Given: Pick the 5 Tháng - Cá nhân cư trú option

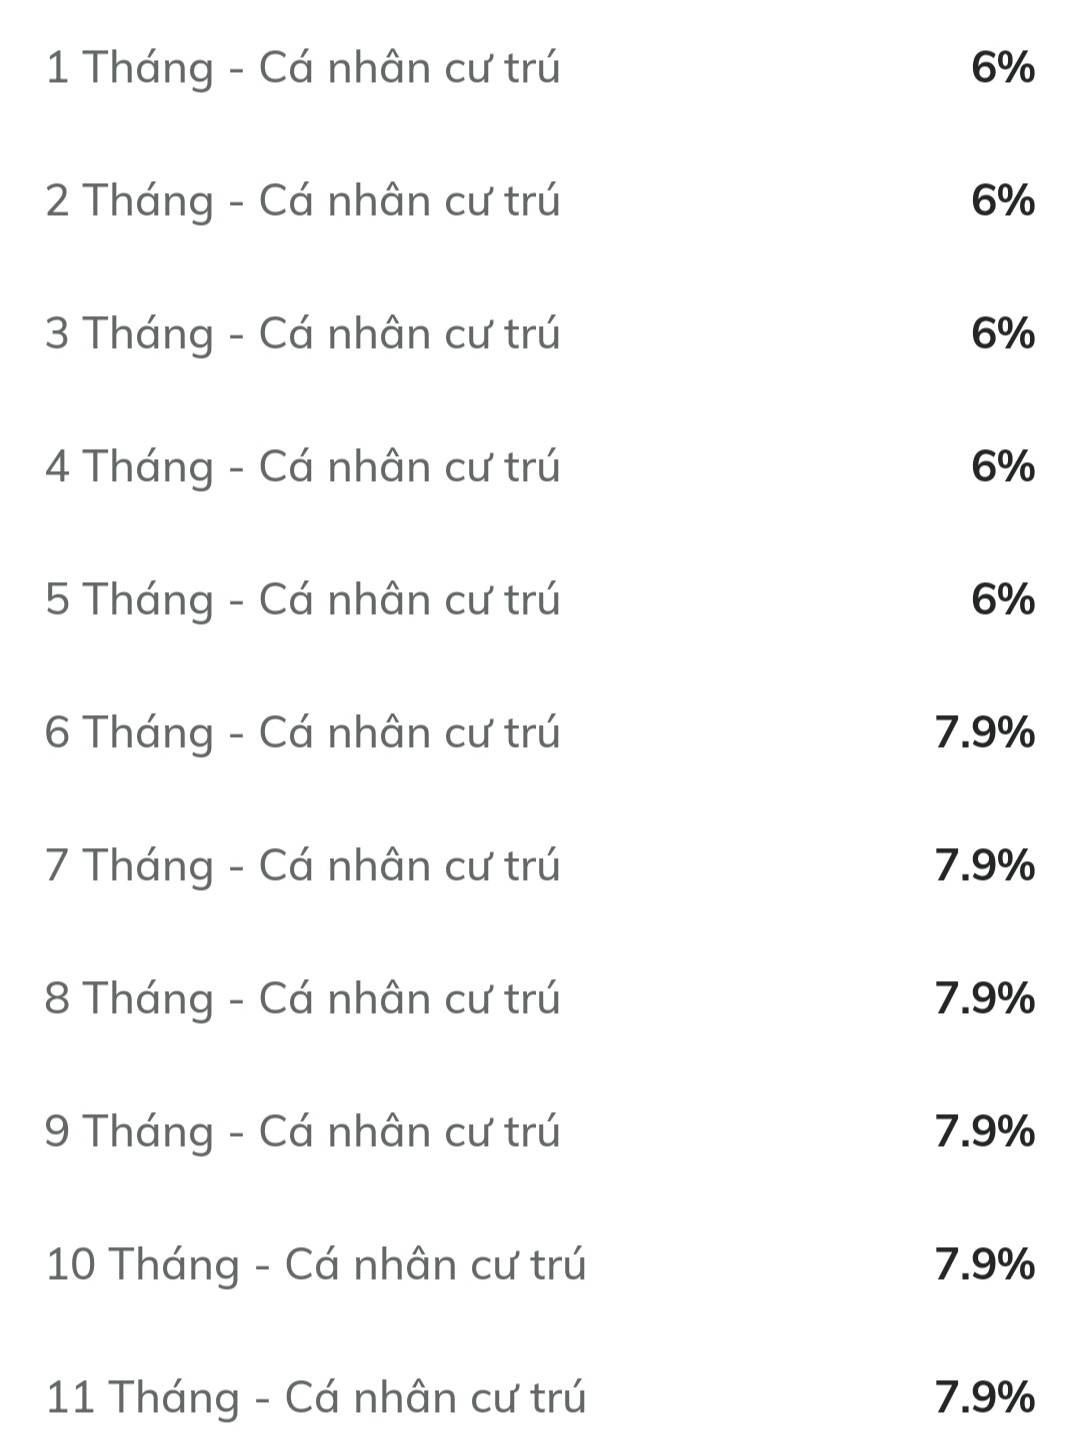Looking at the screenshot, I should coord(302,600).
